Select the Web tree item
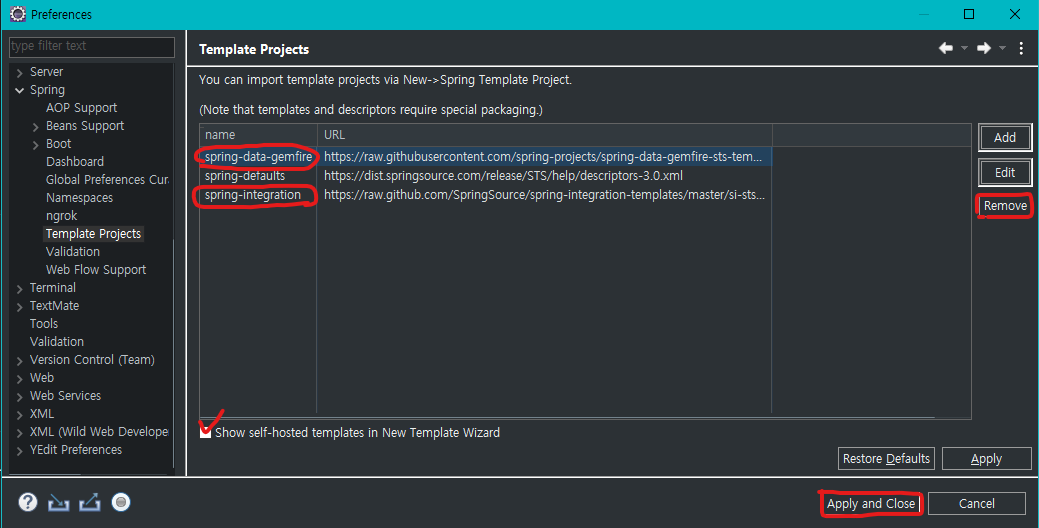Screen dimensions: 1039x528 point(42,378)
